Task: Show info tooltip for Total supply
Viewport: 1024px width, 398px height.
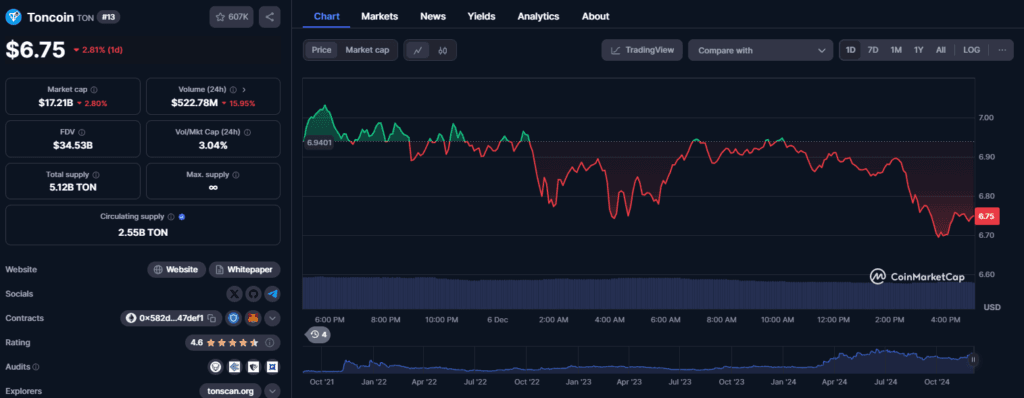Action: [x=96, y=175]
